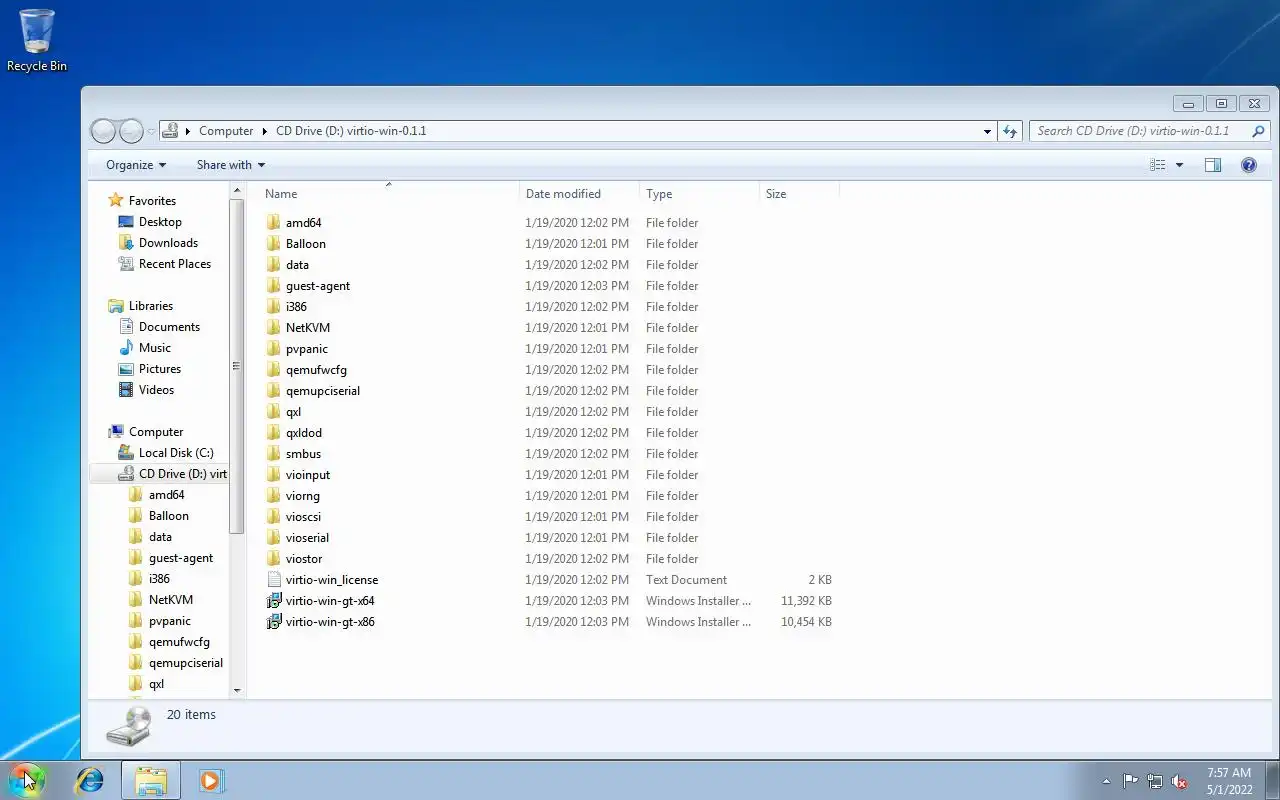Select qemupciserial folder in navigation tree

coord(185,663)
